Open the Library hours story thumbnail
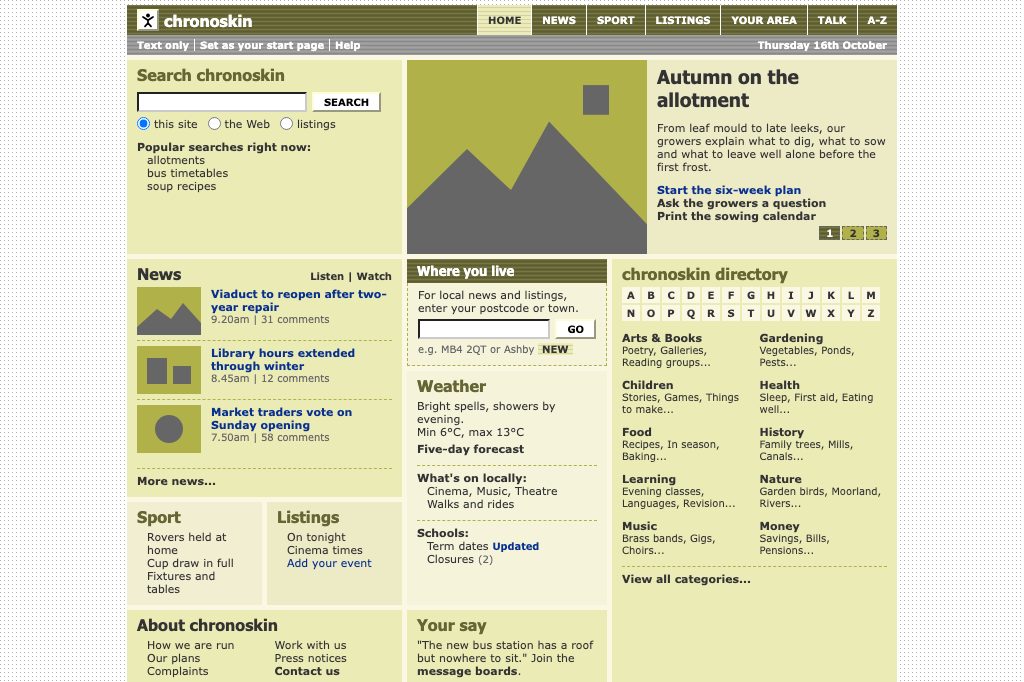The height and width of the screenshot is (682, 1024). tap(169, 370)
